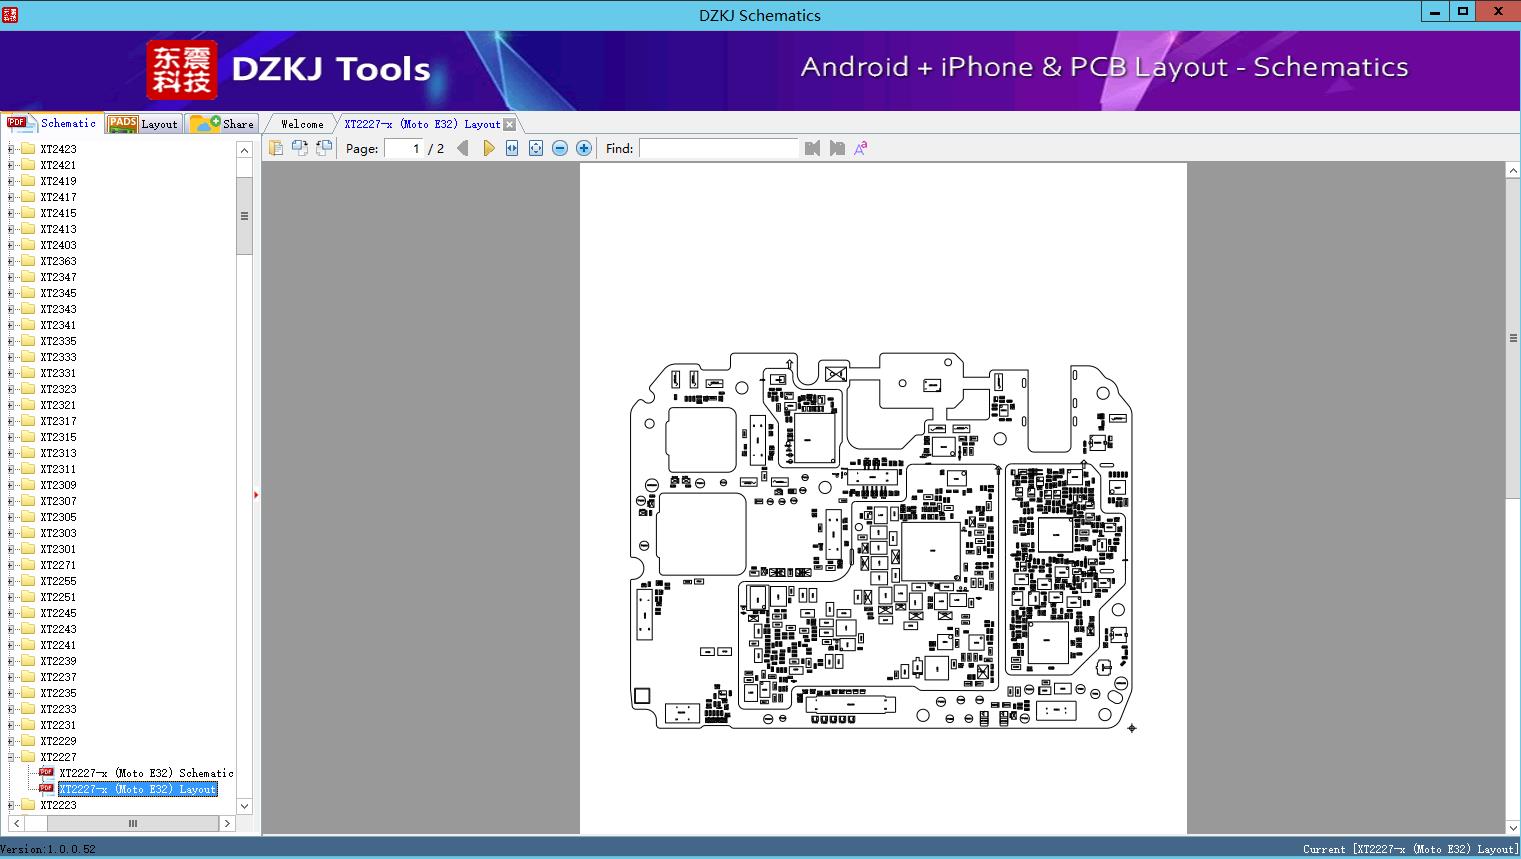Image resolution: width=1521 pixels, height=859 pixels.
Task: Click the Find text input field
Action: [x=718, y=148]
